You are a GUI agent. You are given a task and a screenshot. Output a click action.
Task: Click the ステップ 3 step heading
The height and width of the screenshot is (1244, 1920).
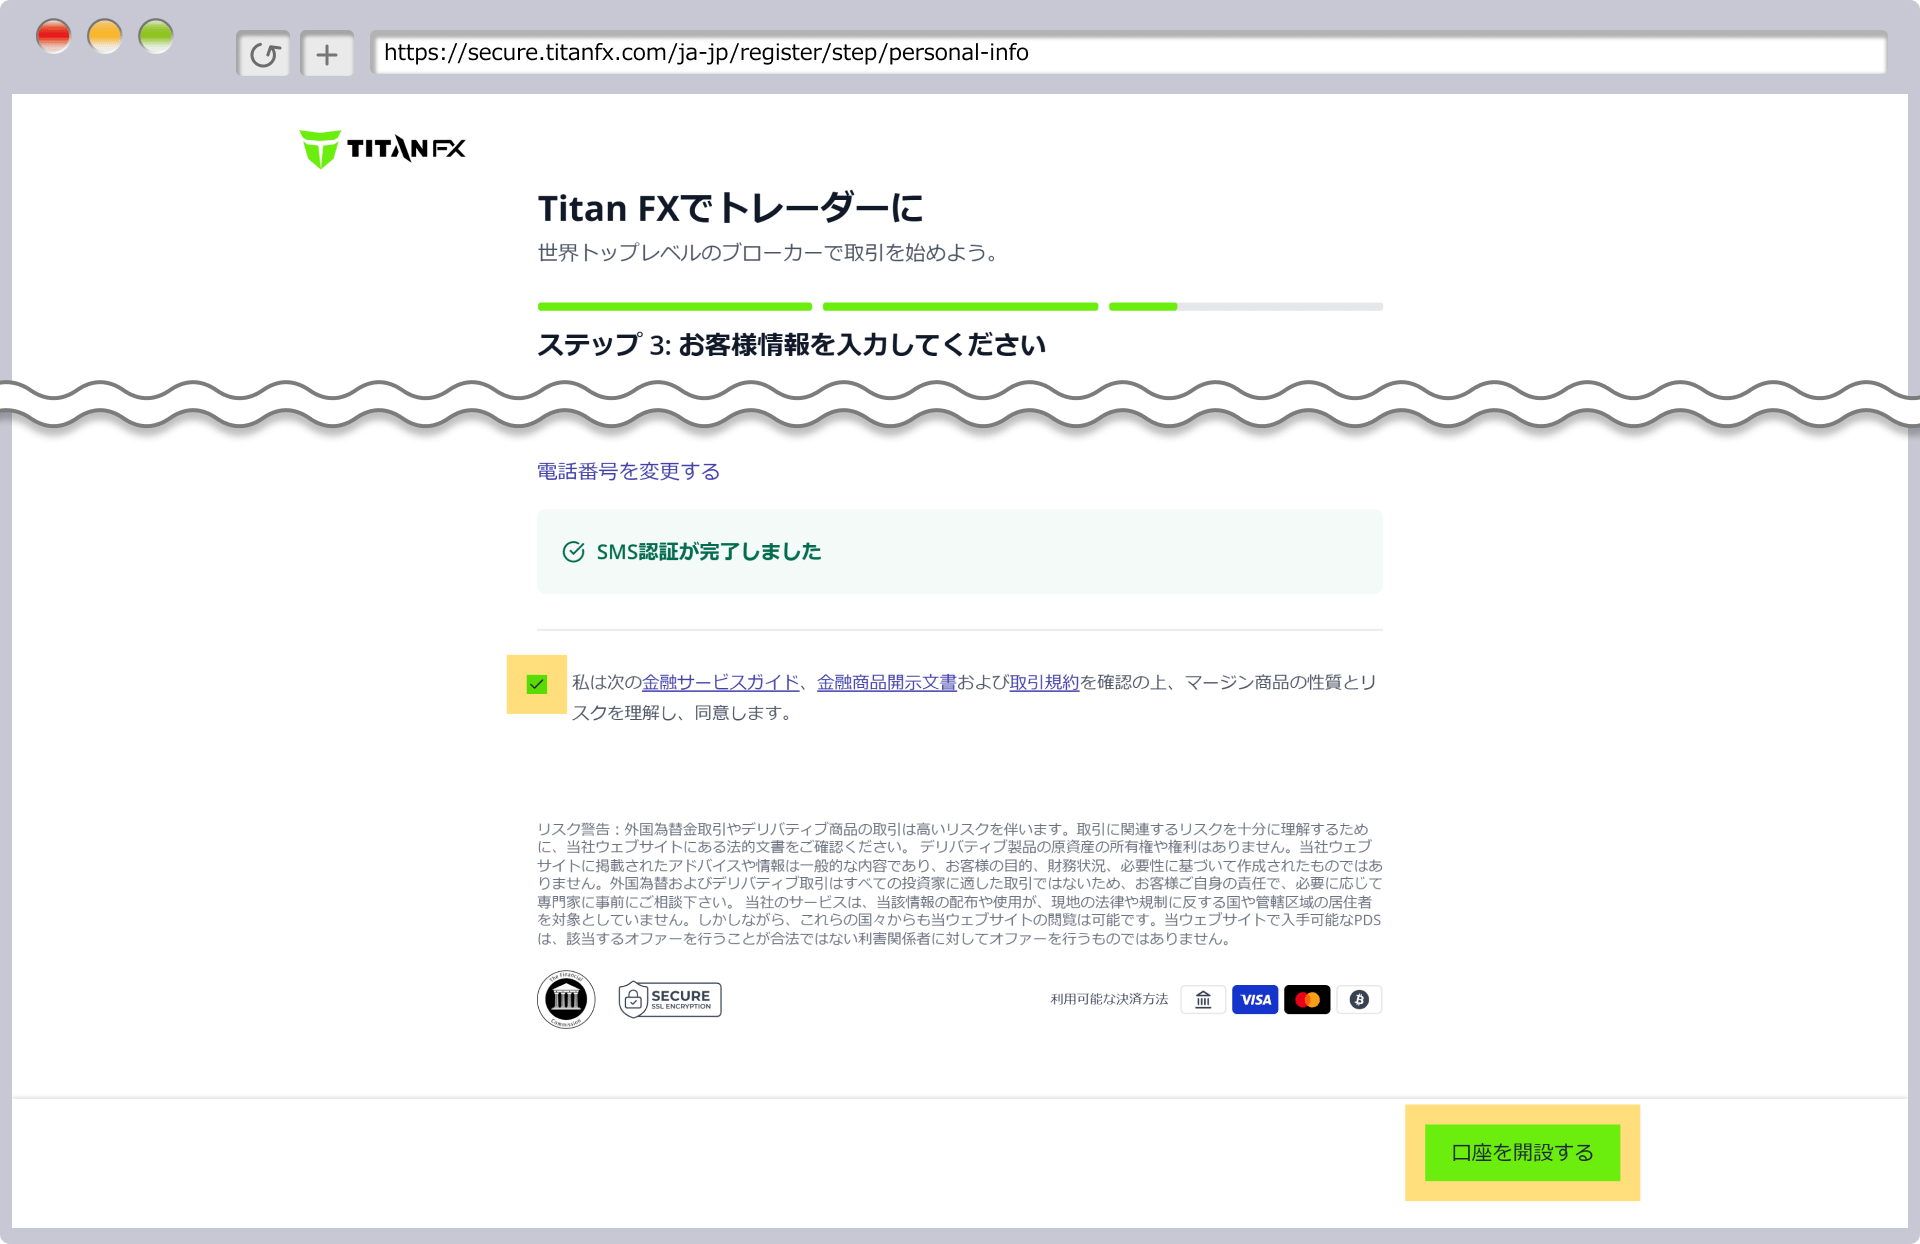791,345
